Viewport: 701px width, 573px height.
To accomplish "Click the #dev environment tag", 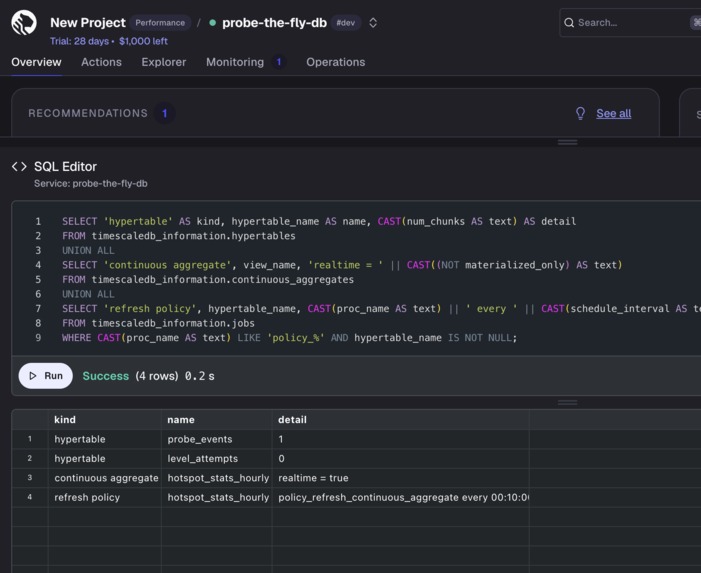I will click(346, 23).
